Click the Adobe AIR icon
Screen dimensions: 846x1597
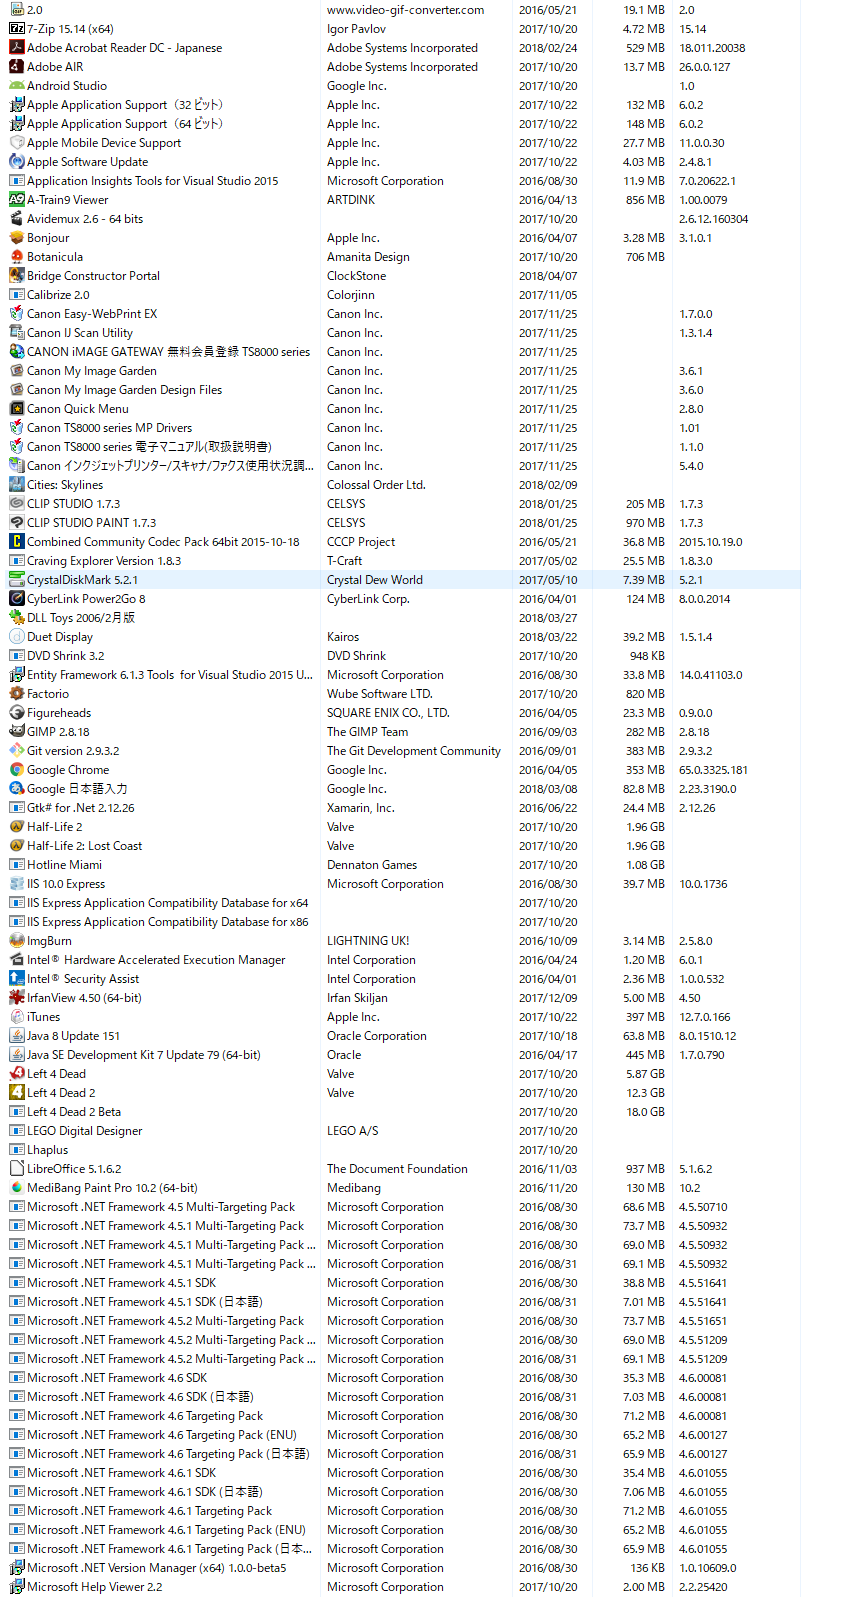[16, 66]
